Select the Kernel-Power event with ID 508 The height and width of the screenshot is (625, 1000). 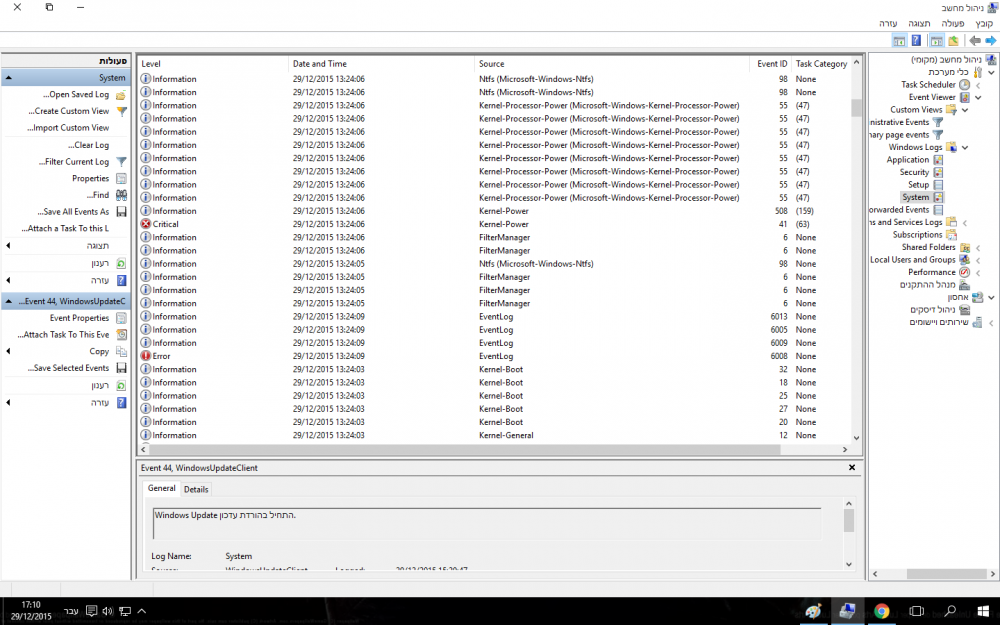click(495, 211)
